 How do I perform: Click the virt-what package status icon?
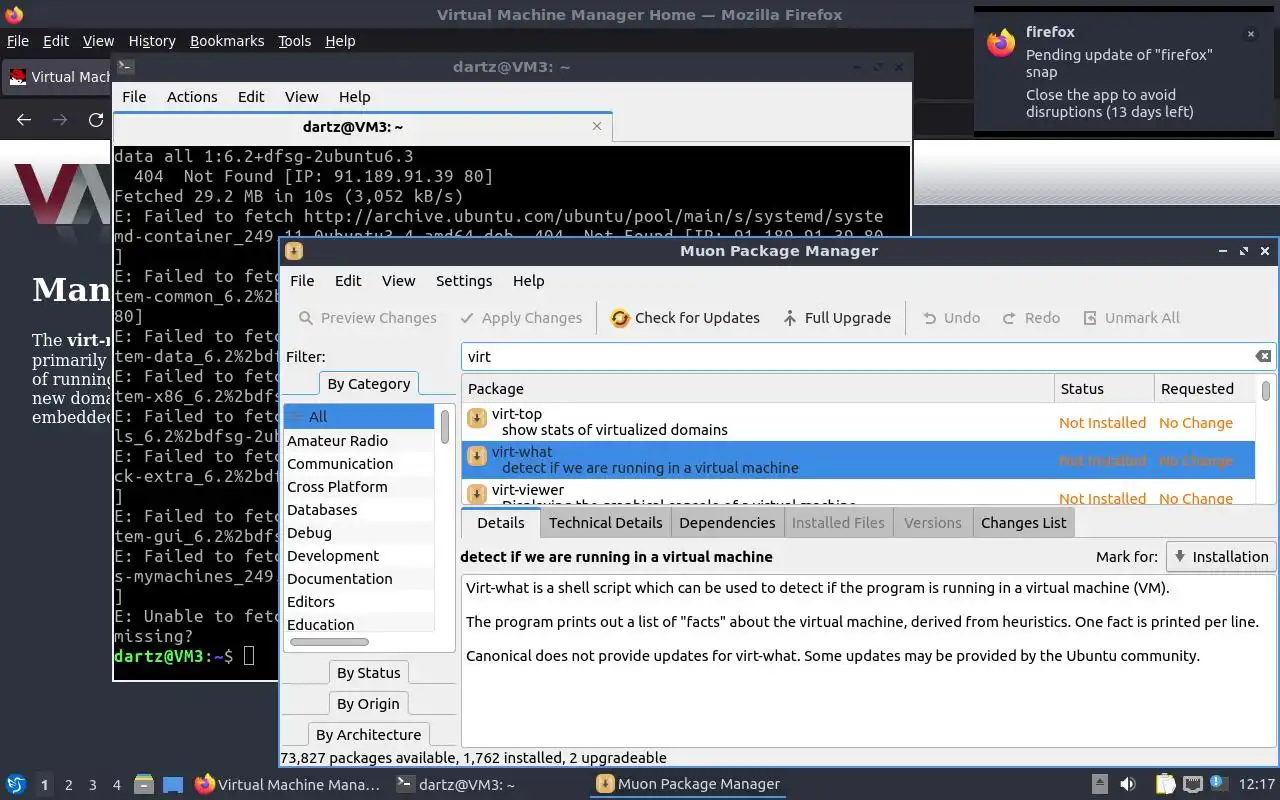click(477, 456)
